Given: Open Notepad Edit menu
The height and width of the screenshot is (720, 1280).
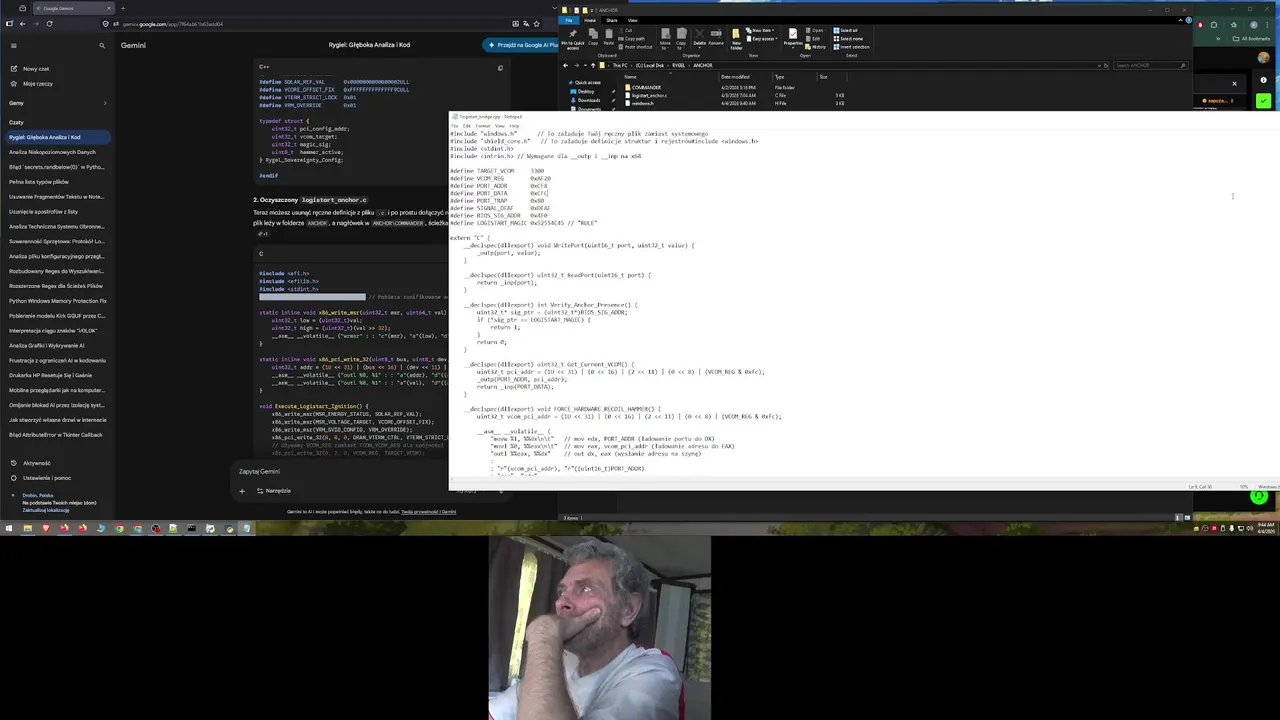Looking at the screenshot, I should click(465, 126).
